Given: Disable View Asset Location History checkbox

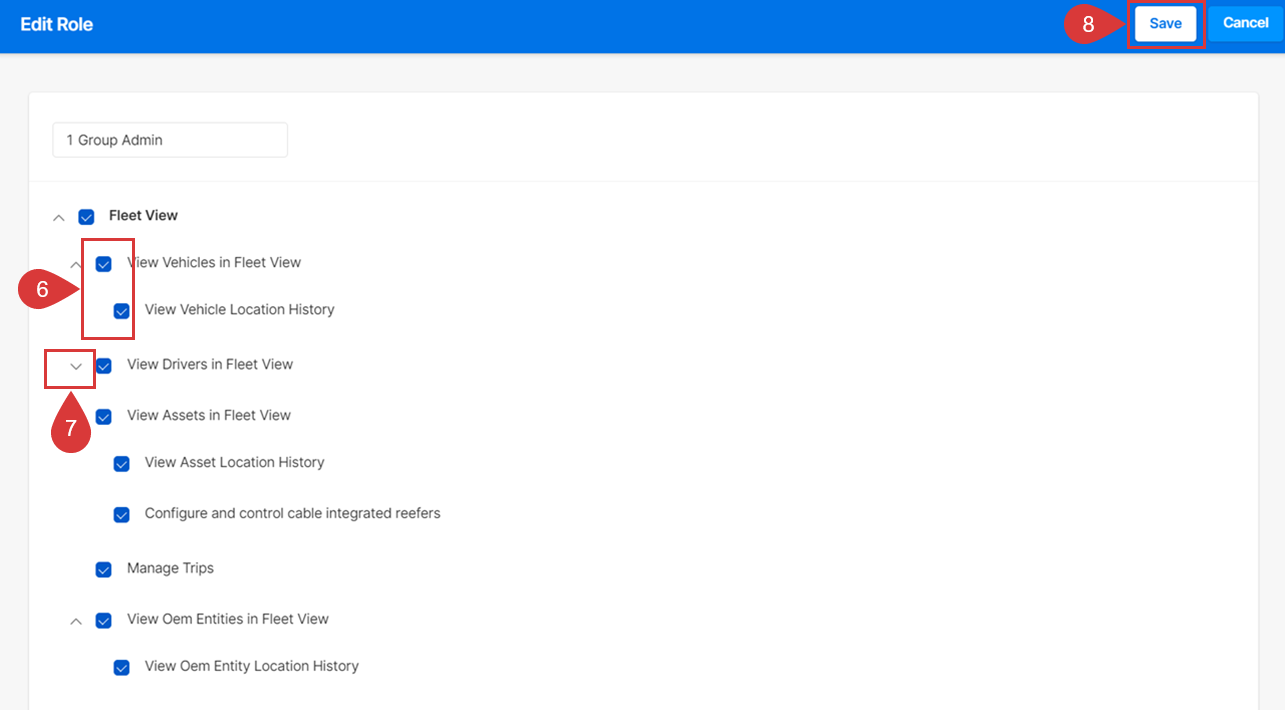Looking at the screenshot, I should click(x=122, y=464).
